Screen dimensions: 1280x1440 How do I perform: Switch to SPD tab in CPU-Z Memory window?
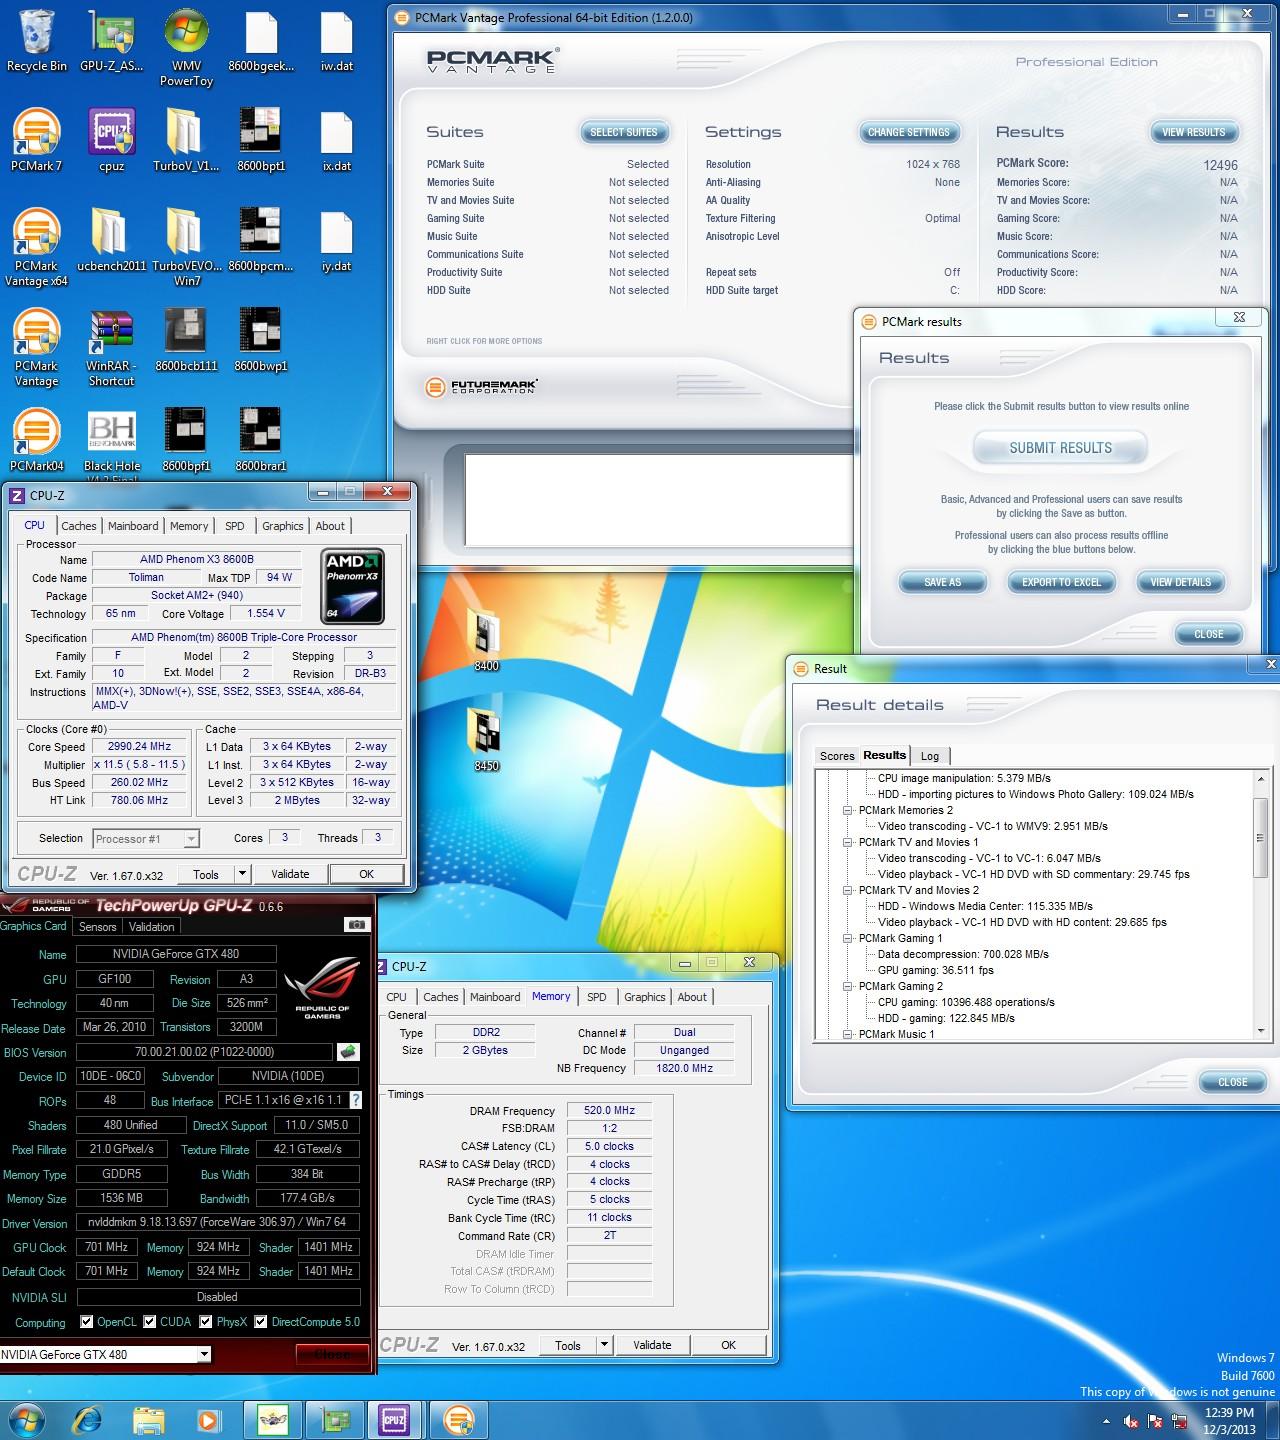[x=597, y=997]
